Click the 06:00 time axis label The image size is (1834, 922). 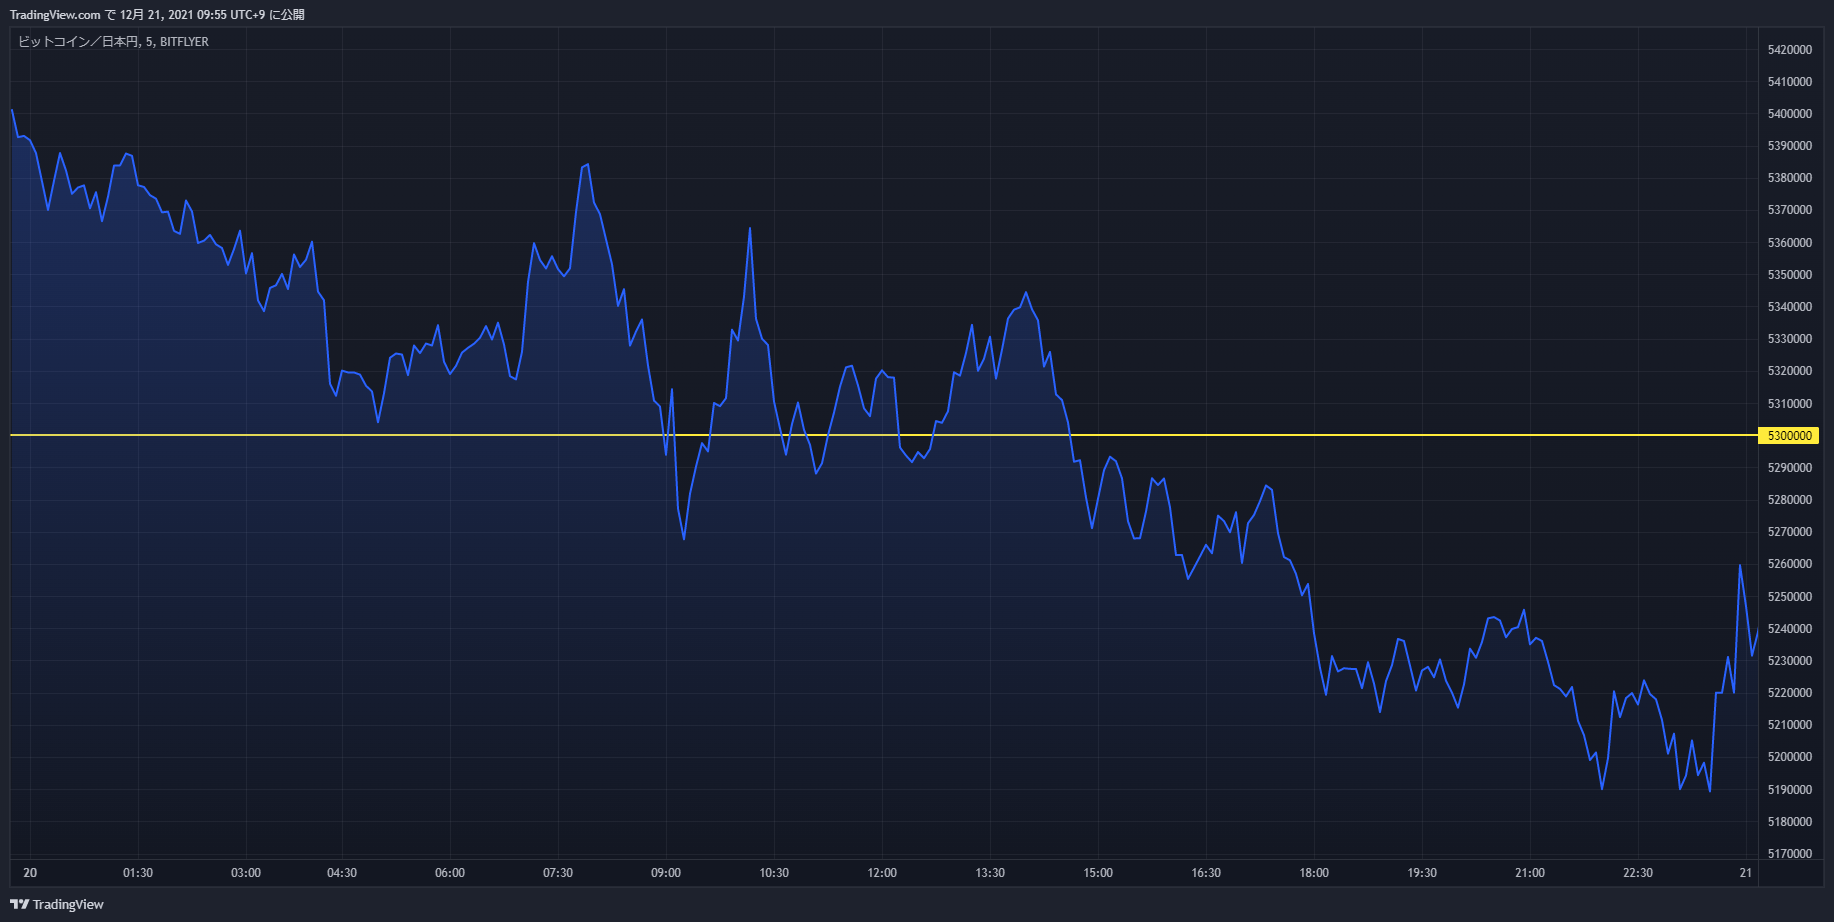[450, 873]
